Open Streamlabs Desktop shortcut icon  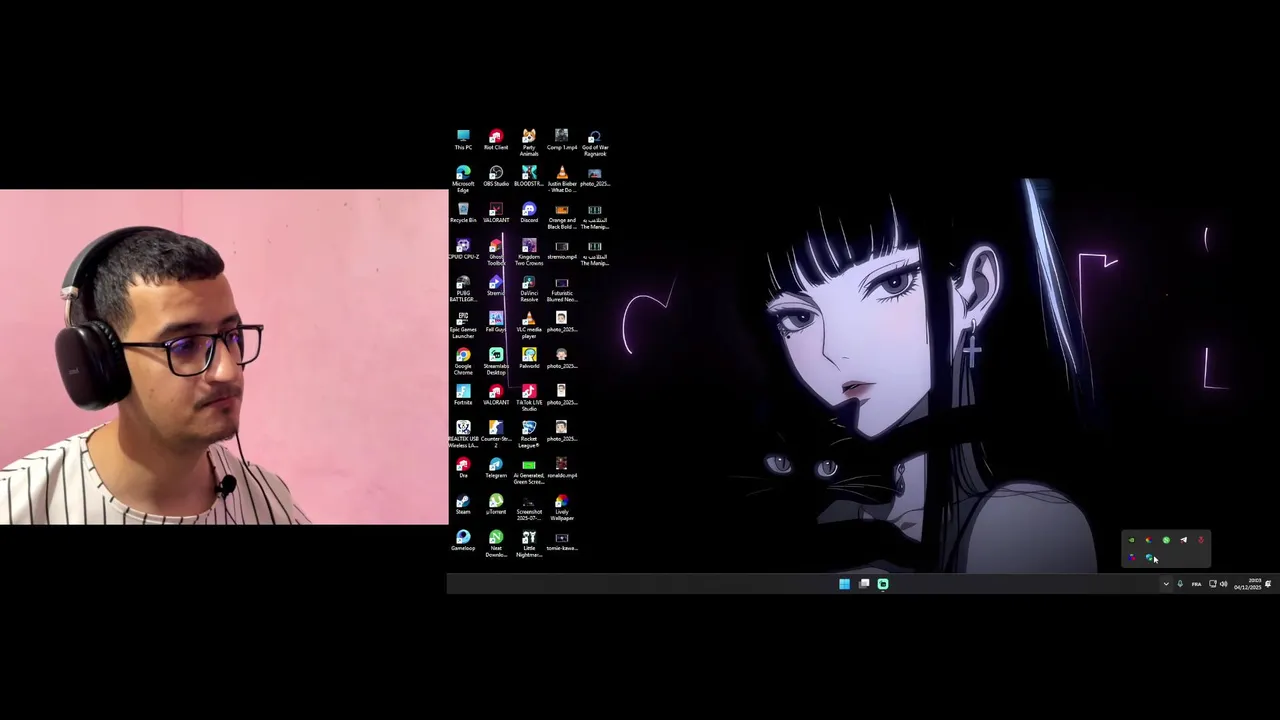click(496, 362)
